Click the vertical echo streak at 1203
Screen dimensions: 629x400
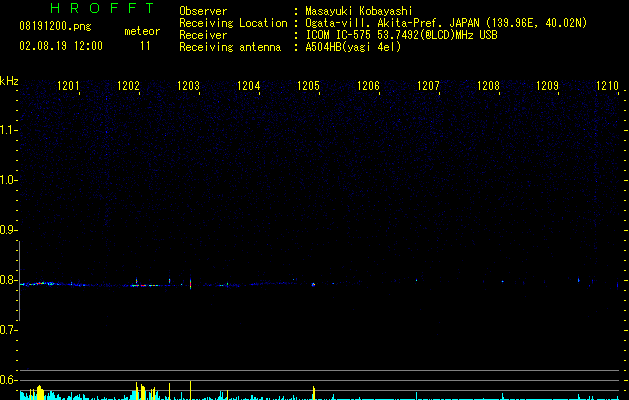tap(190, 283)
